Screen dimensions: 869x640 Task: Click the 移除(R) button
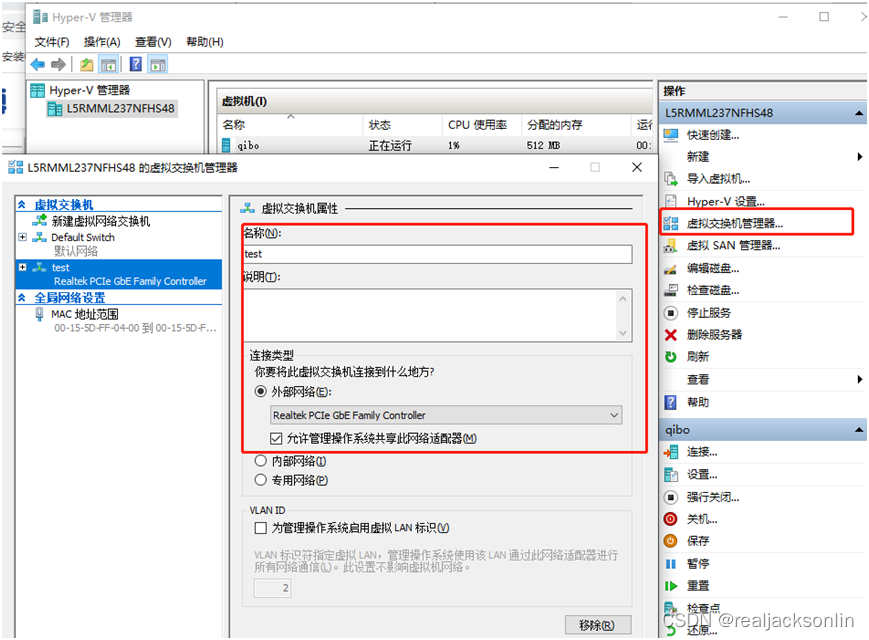[x=597, y=625]
